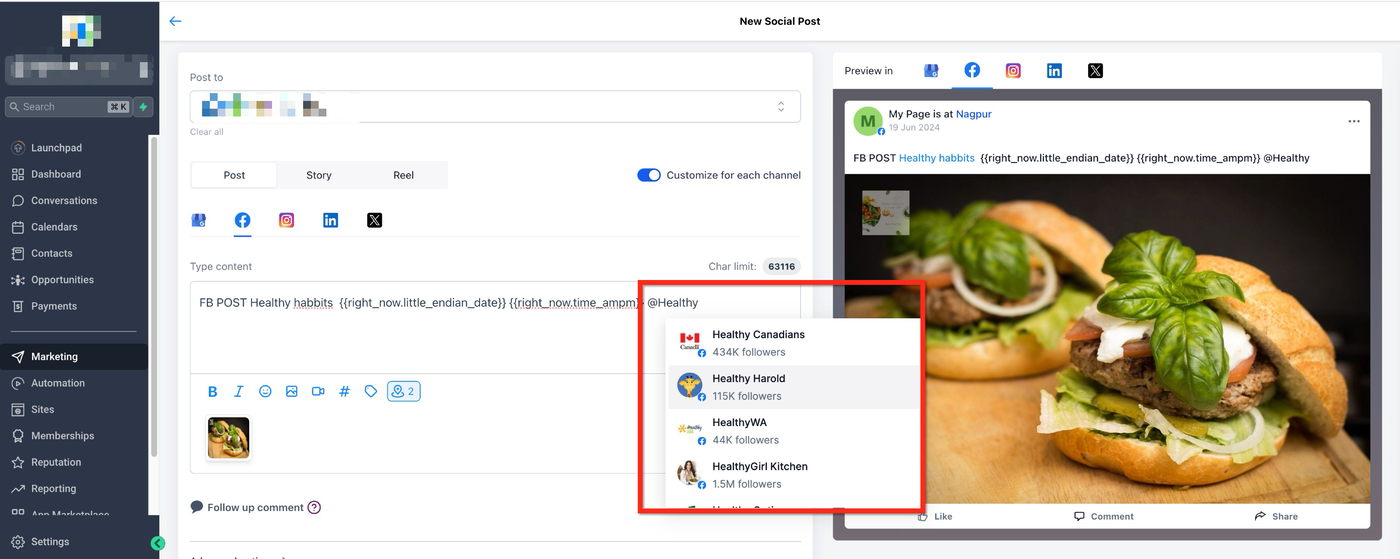This screenshot has width=1400, height=559.
Task: Switch to the Reel tab
Action: [x=403, y=175]
